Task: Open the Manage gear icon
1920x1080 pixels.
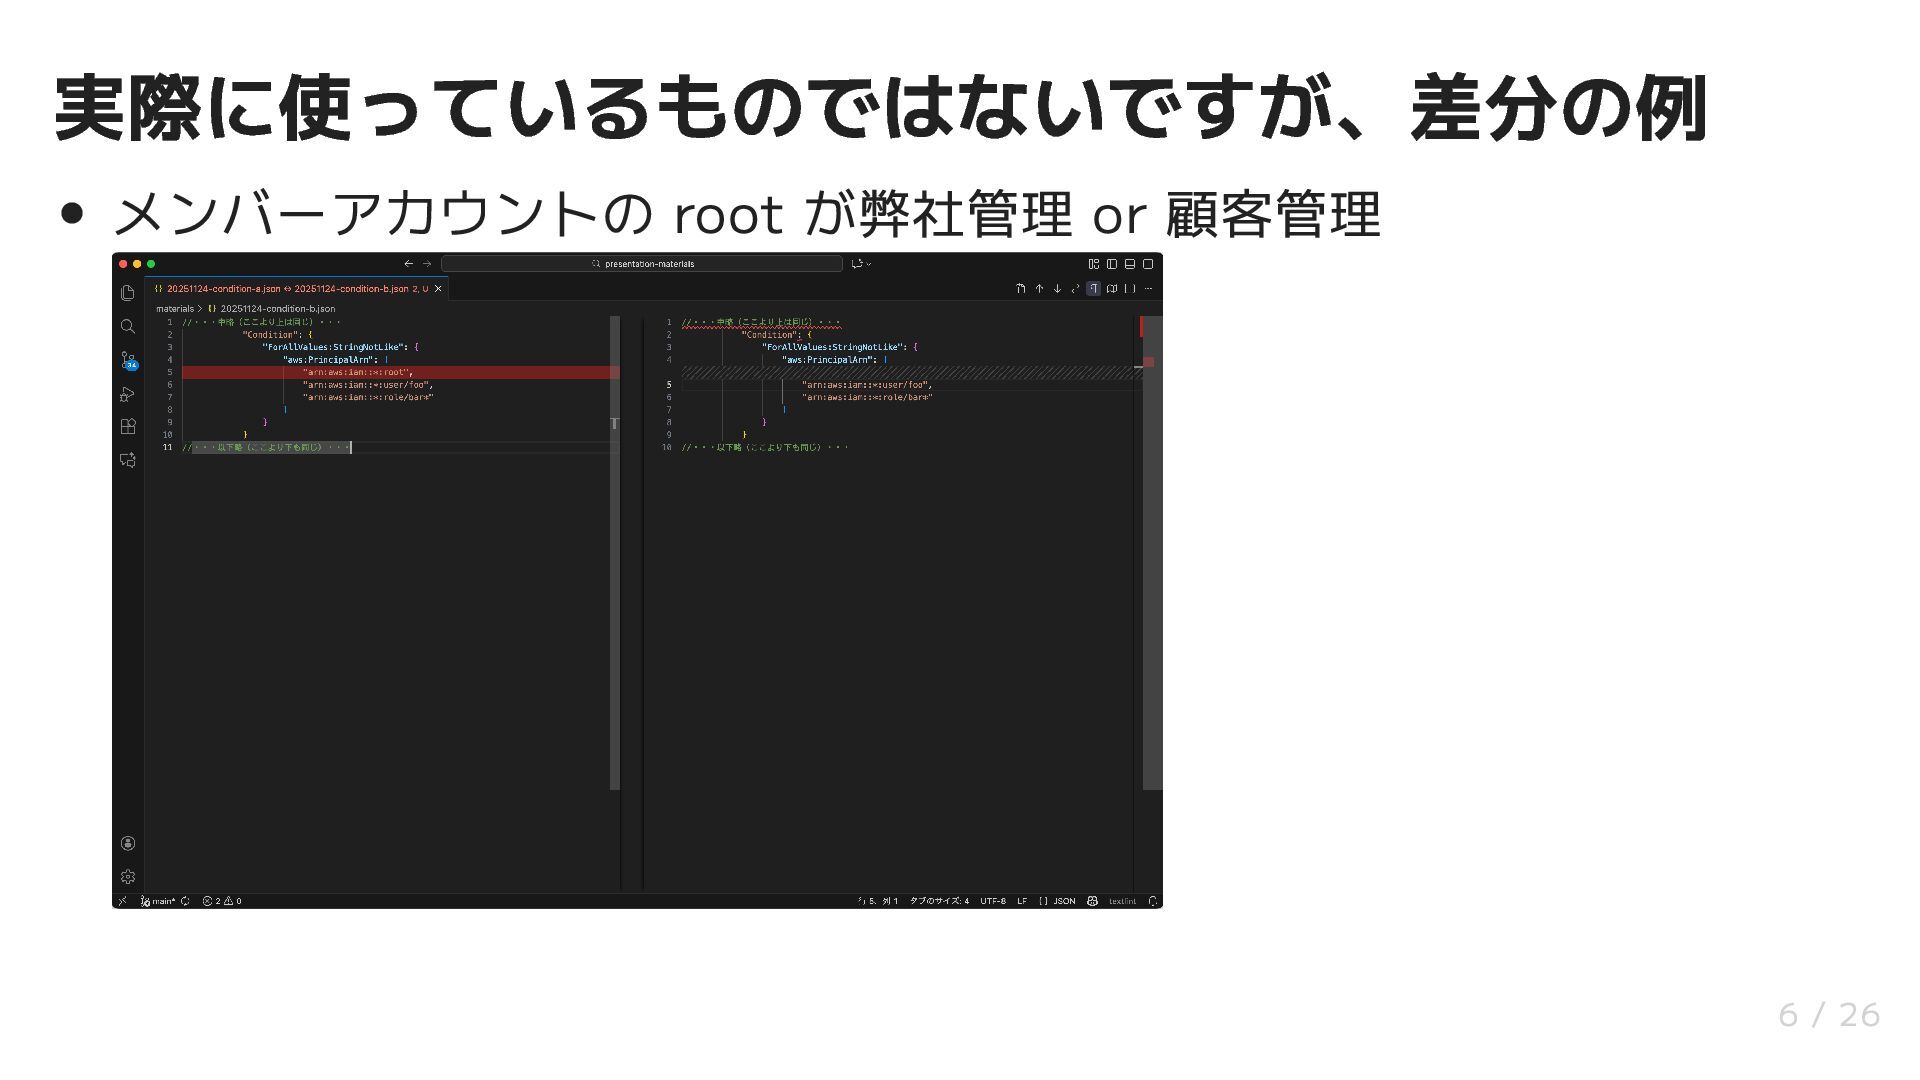Action: [127, 877]
